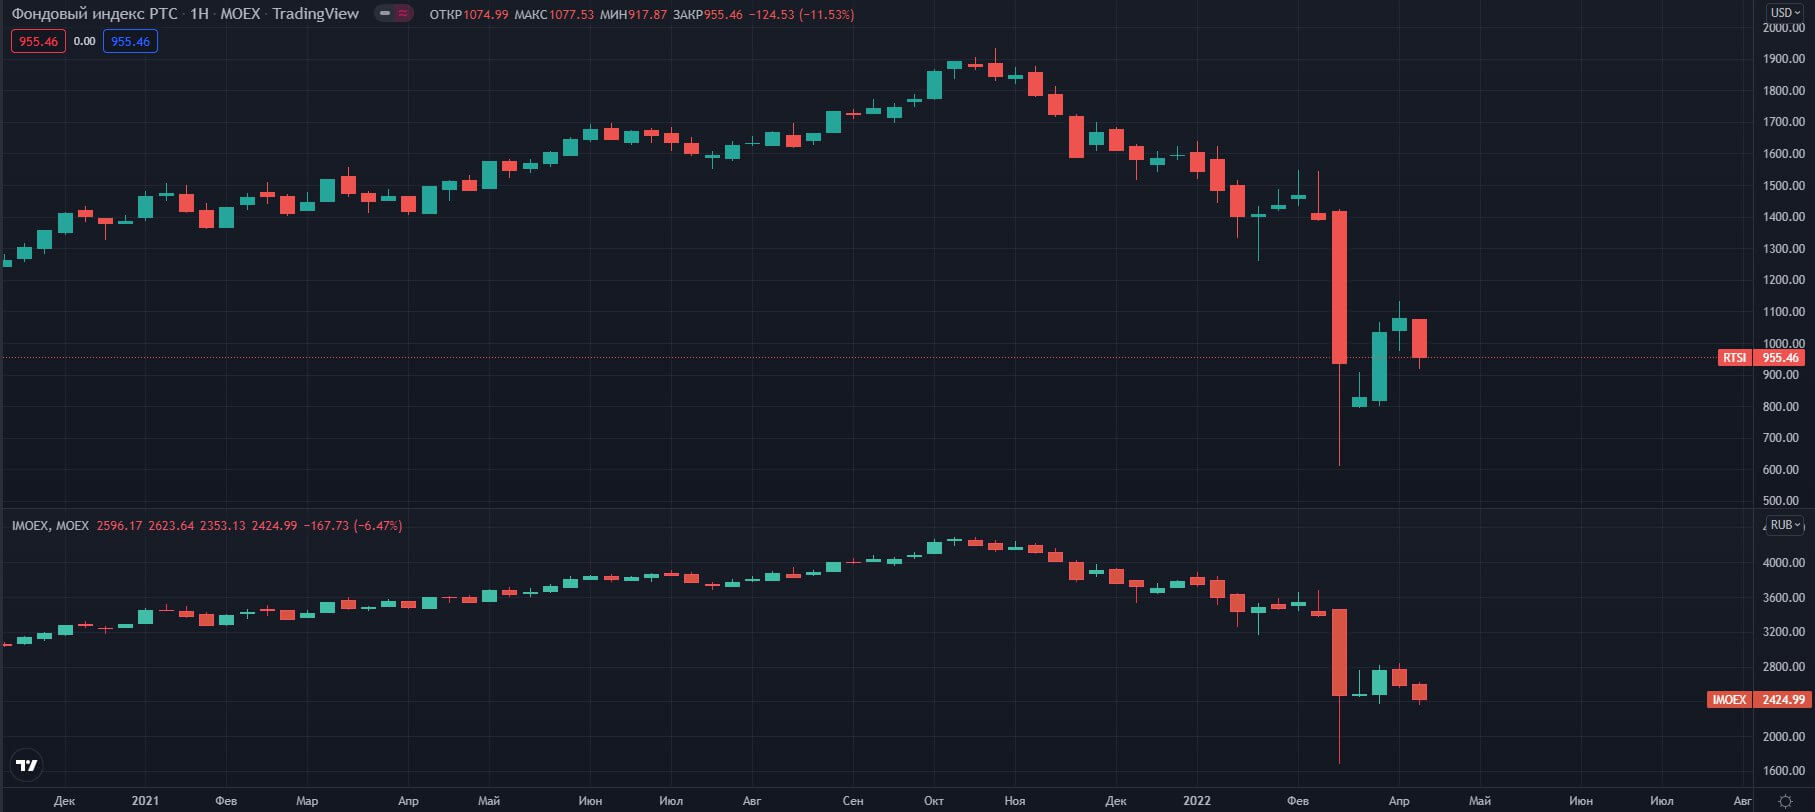The height and width of the screenshot is (812, 1815).
Task: Click the МИН 917.87 low value
Action: (632, 14)
